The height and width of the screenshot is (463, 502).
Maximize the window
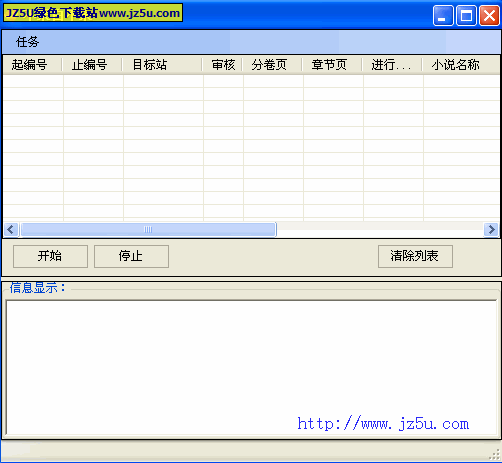tap(466, 15)
